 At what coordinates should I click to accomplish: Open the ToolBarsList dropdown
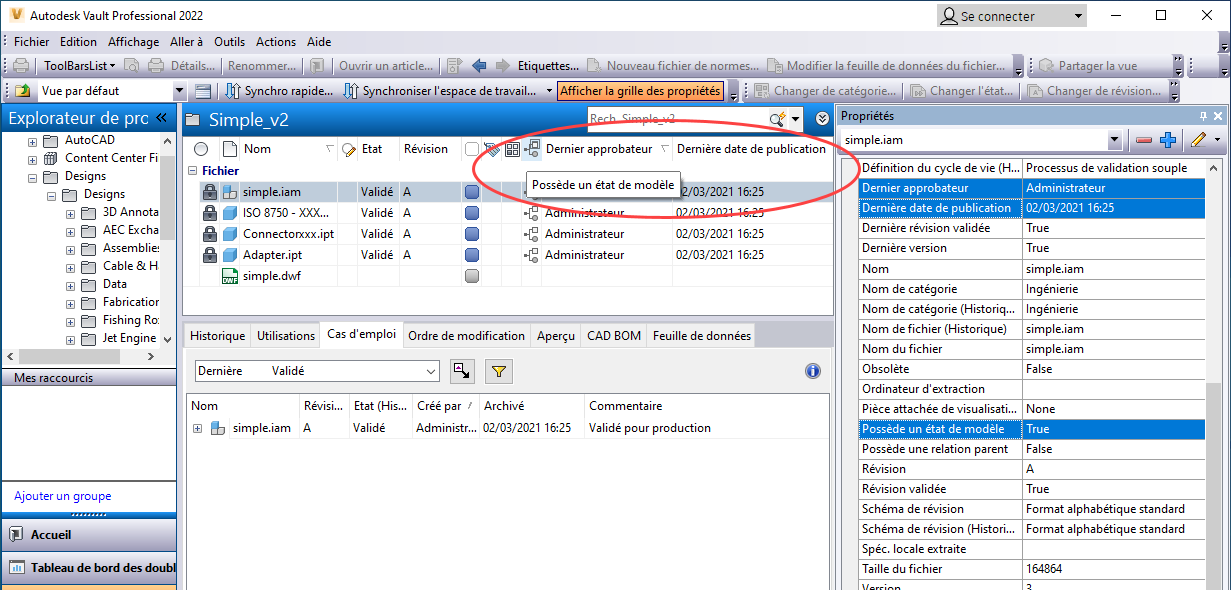pyautogui.click(x=80, y=66)
